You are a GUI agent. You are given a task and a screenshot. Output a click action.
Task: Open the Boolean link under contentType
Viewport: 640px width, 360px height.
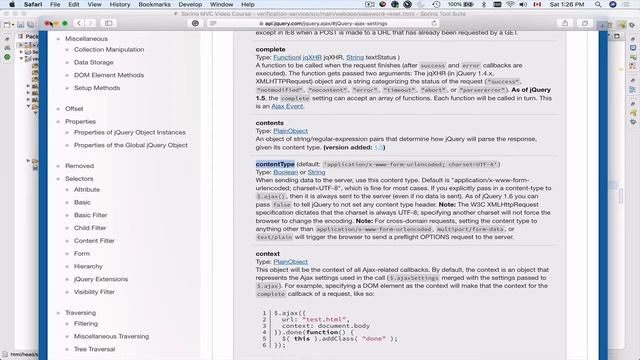click(x=285, y=172)
